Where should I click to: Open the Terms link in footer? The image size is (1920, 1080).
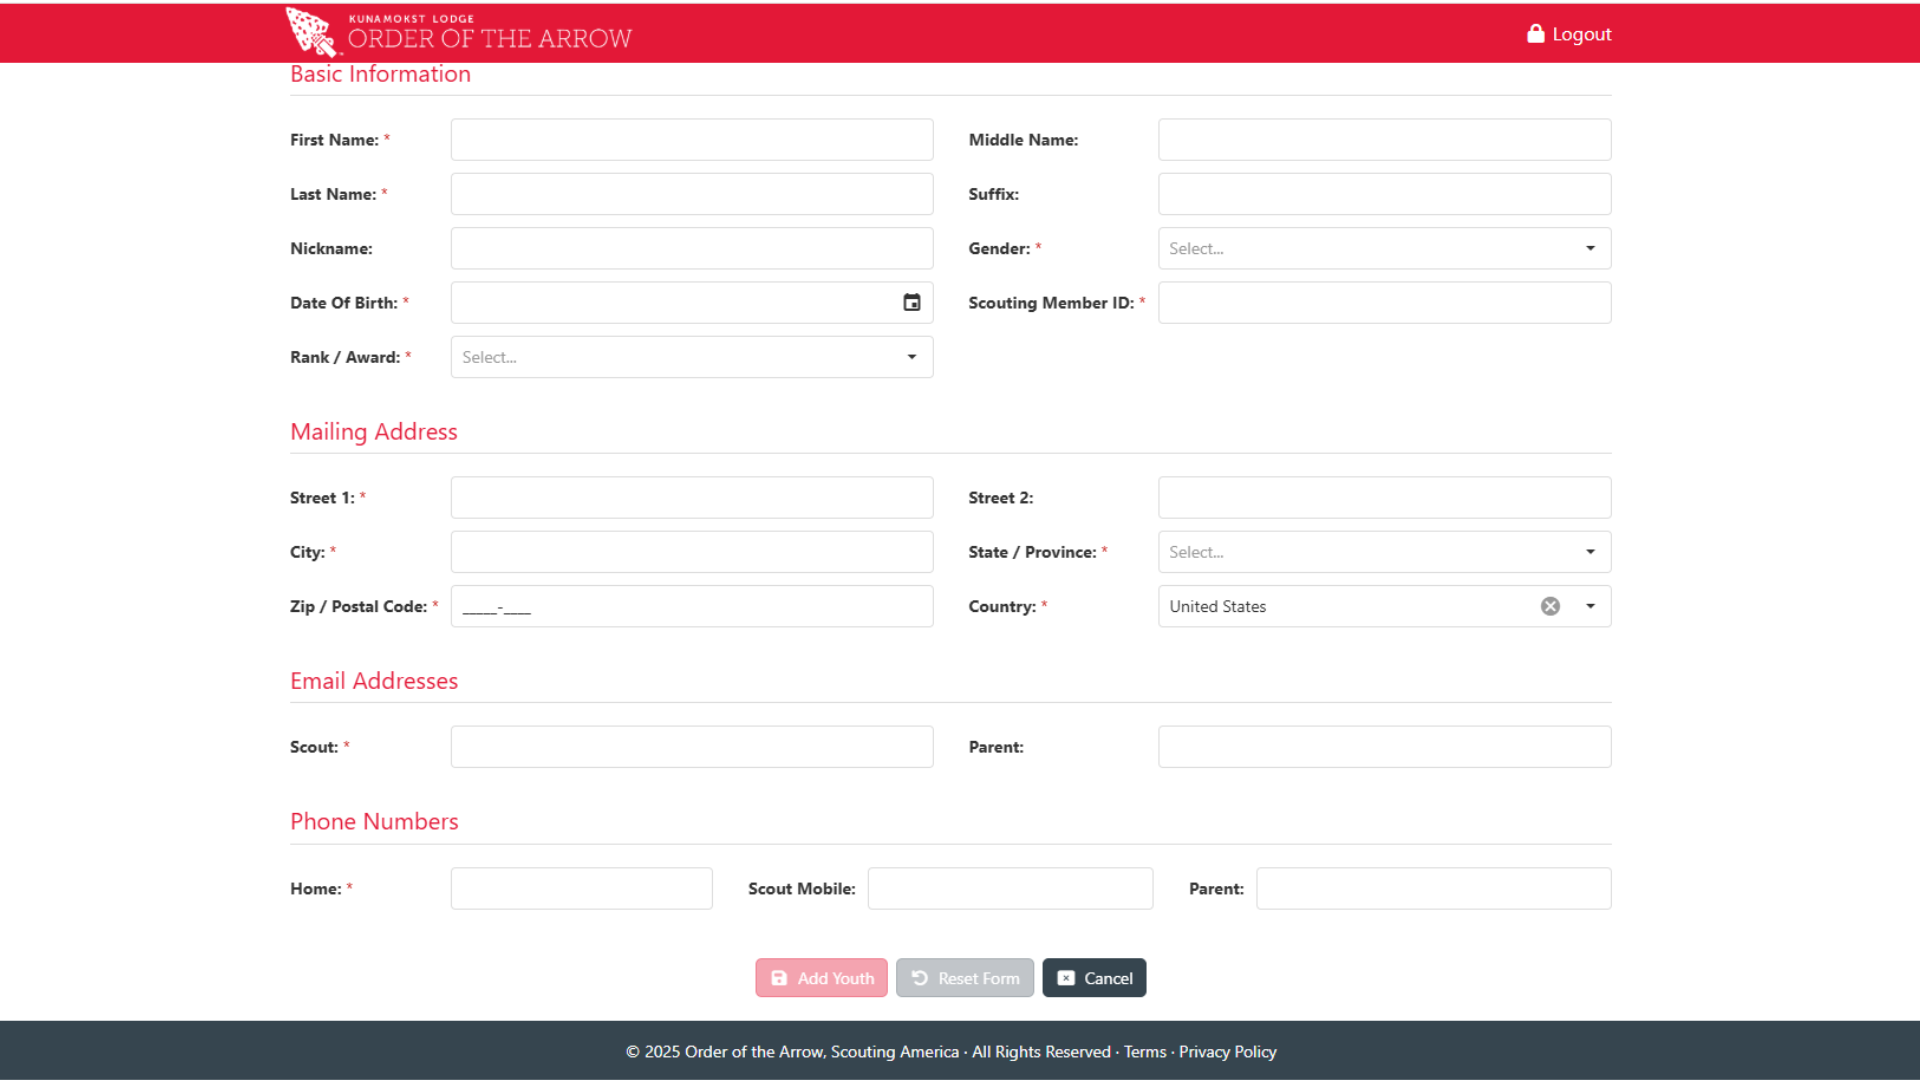[x=1144, y=1052]
